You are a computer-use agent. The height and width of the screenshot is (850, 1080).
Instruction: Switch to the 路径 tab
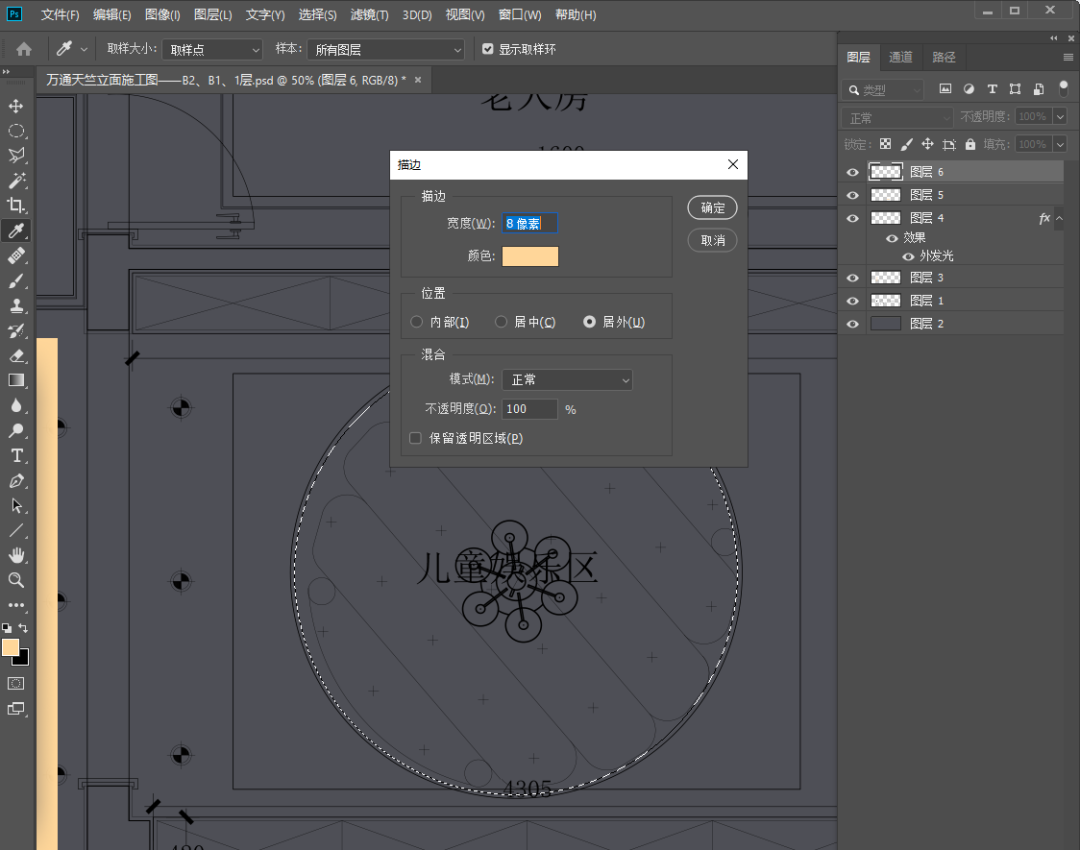944,57
